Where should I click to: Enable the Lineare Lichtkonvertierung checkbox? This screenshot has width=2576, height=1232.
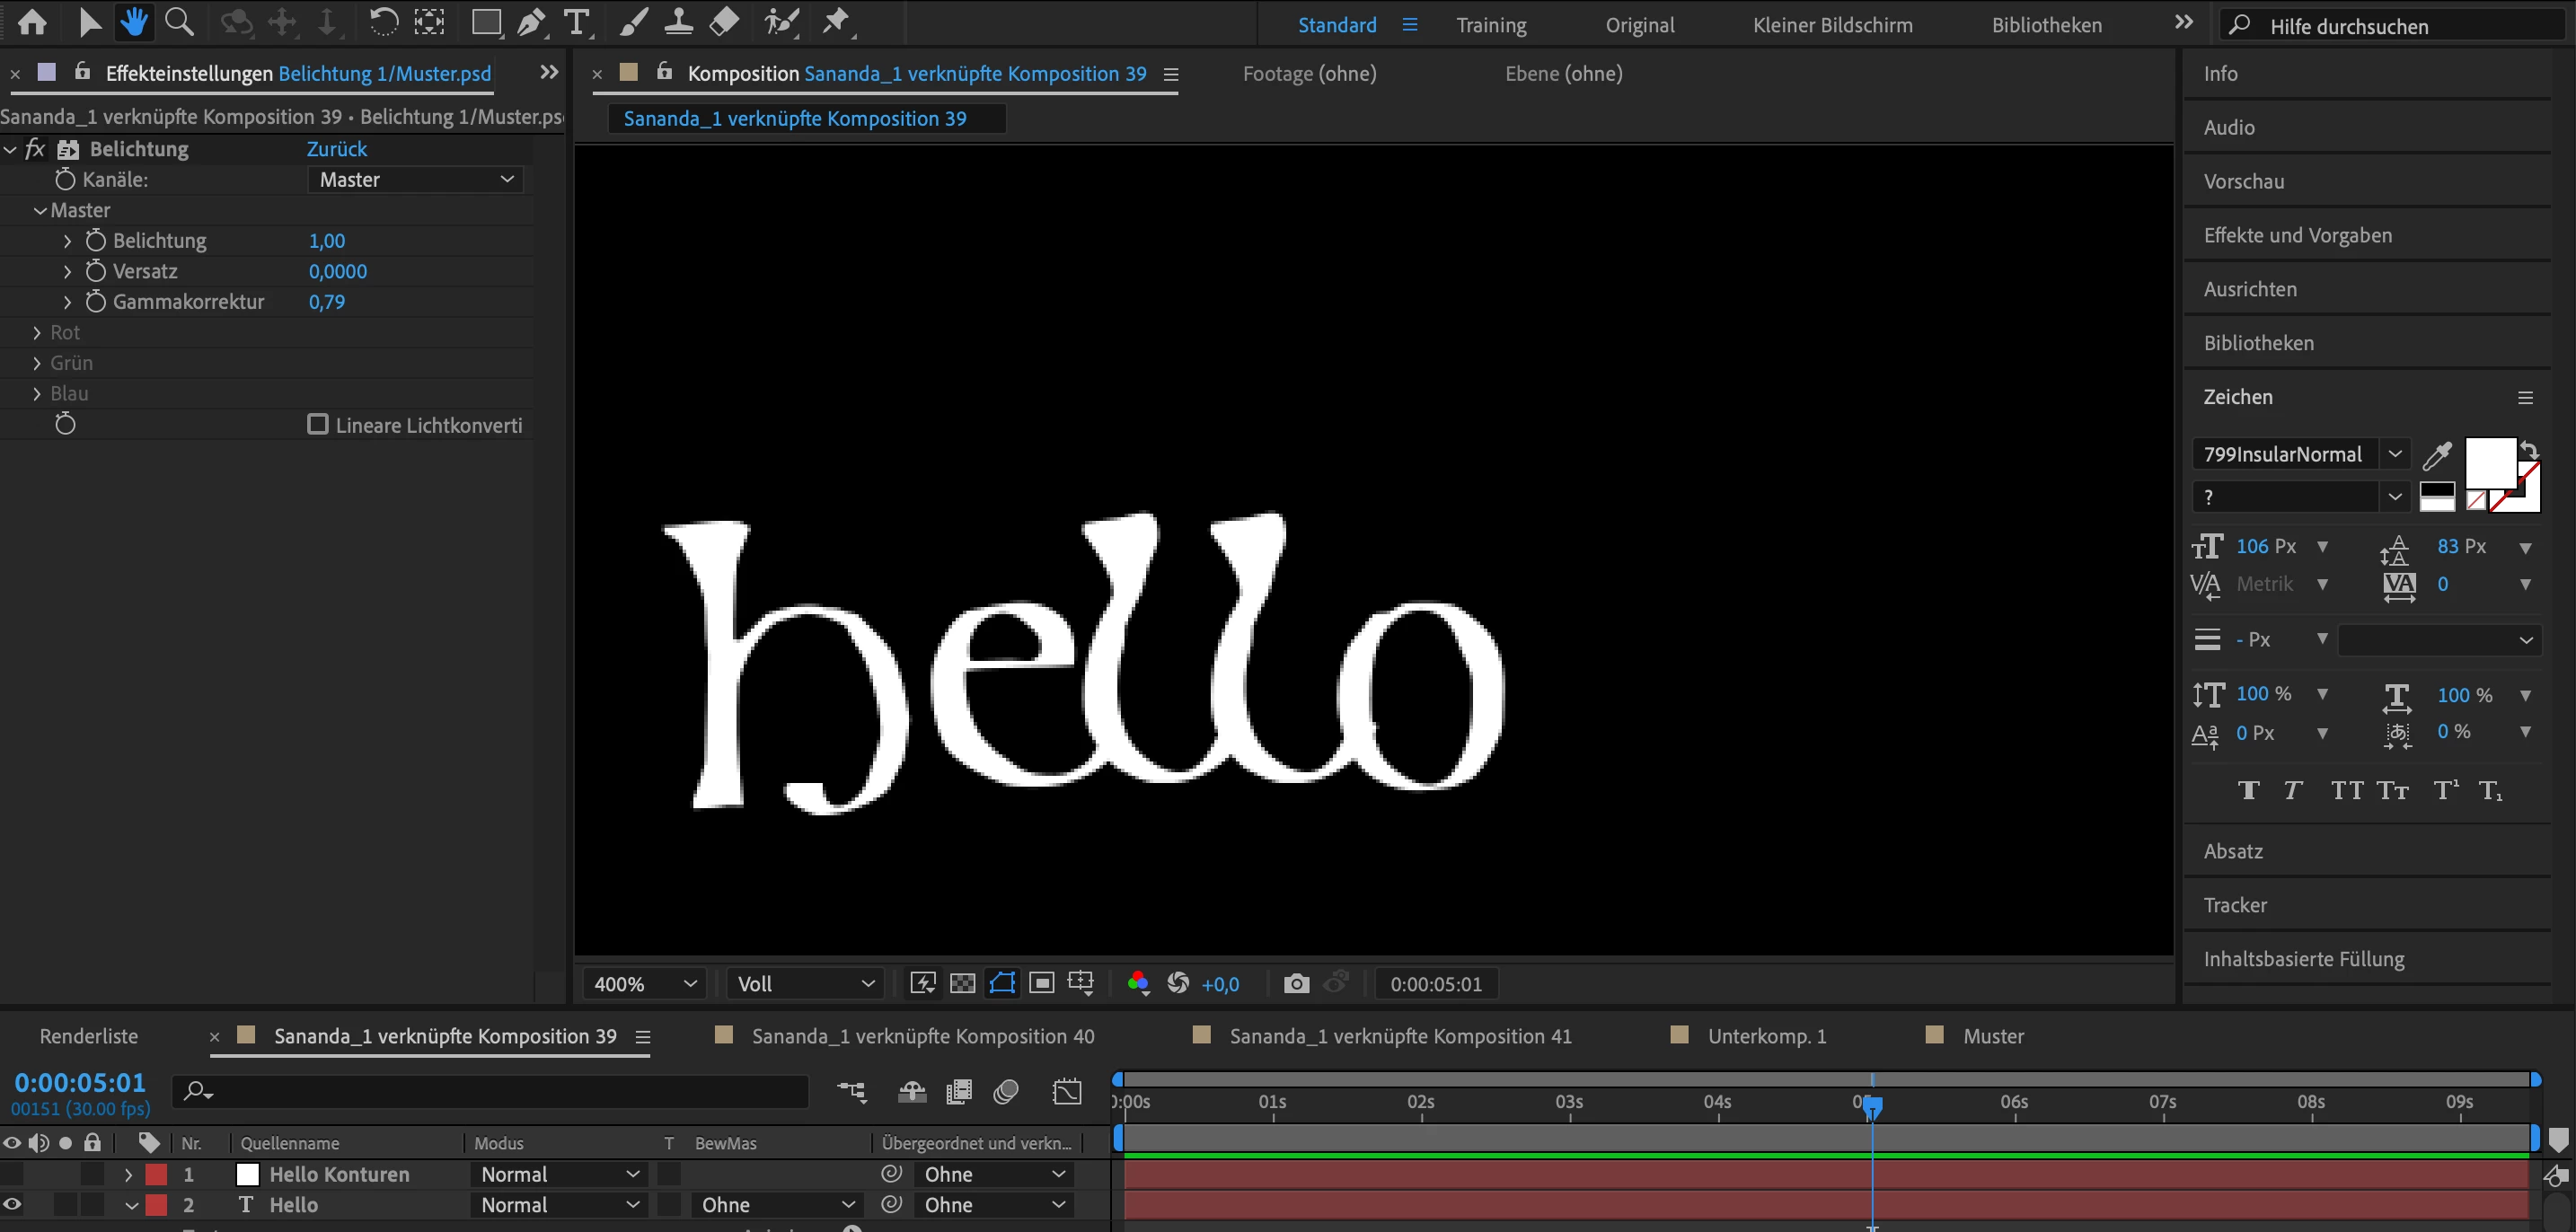pos(318,425)
